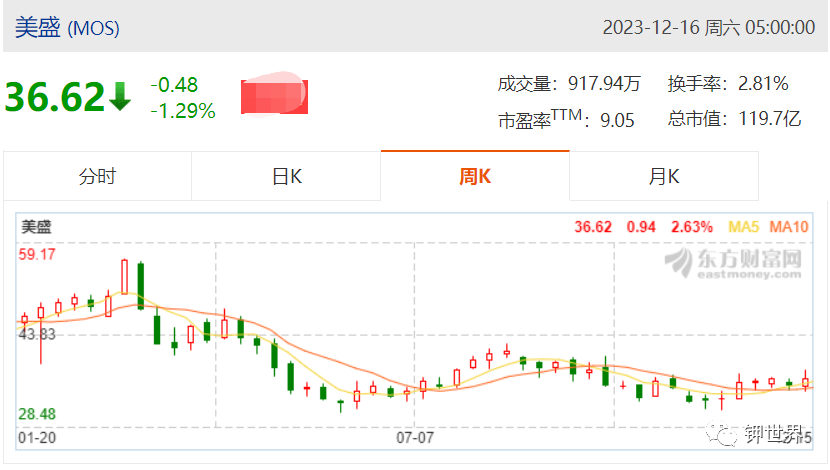
Task: Click the green down-arrow price icon
Action: pos(120,96)
